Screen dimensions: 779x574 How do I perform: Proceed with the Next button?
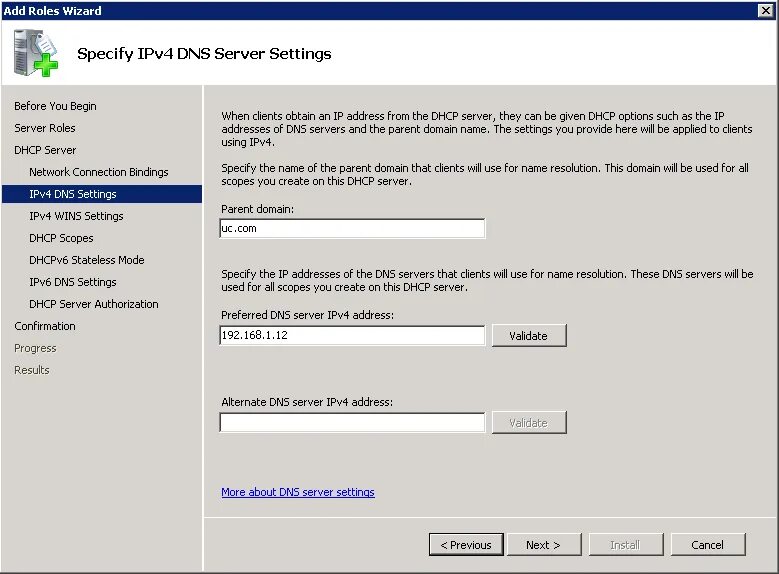click(544, 545)
